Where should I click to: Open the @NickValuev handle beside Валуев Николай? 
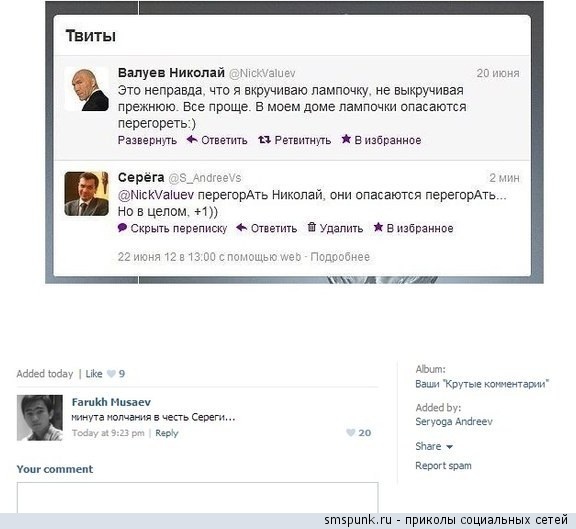262,73
